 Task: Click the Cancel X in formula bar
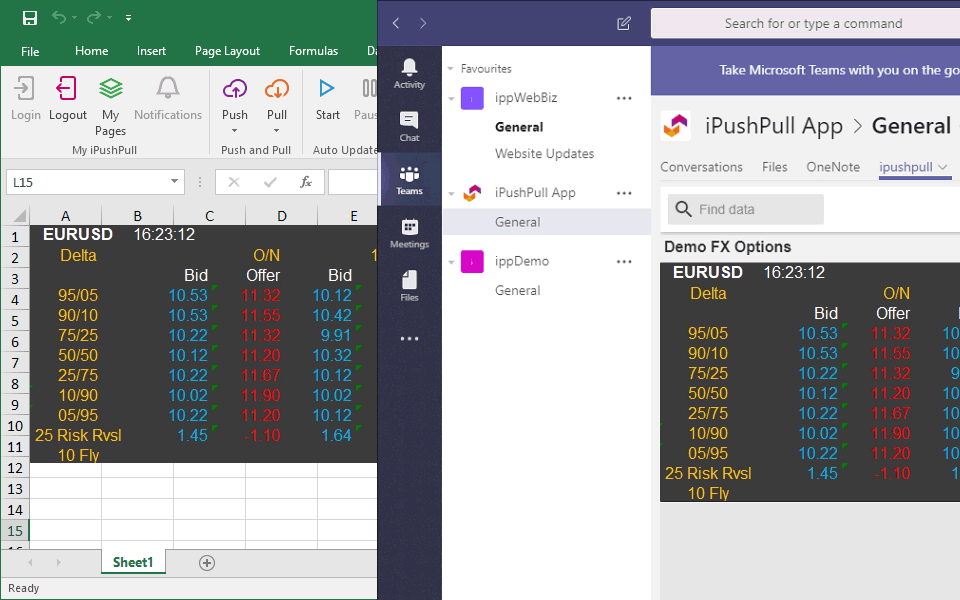pos(234,182)
